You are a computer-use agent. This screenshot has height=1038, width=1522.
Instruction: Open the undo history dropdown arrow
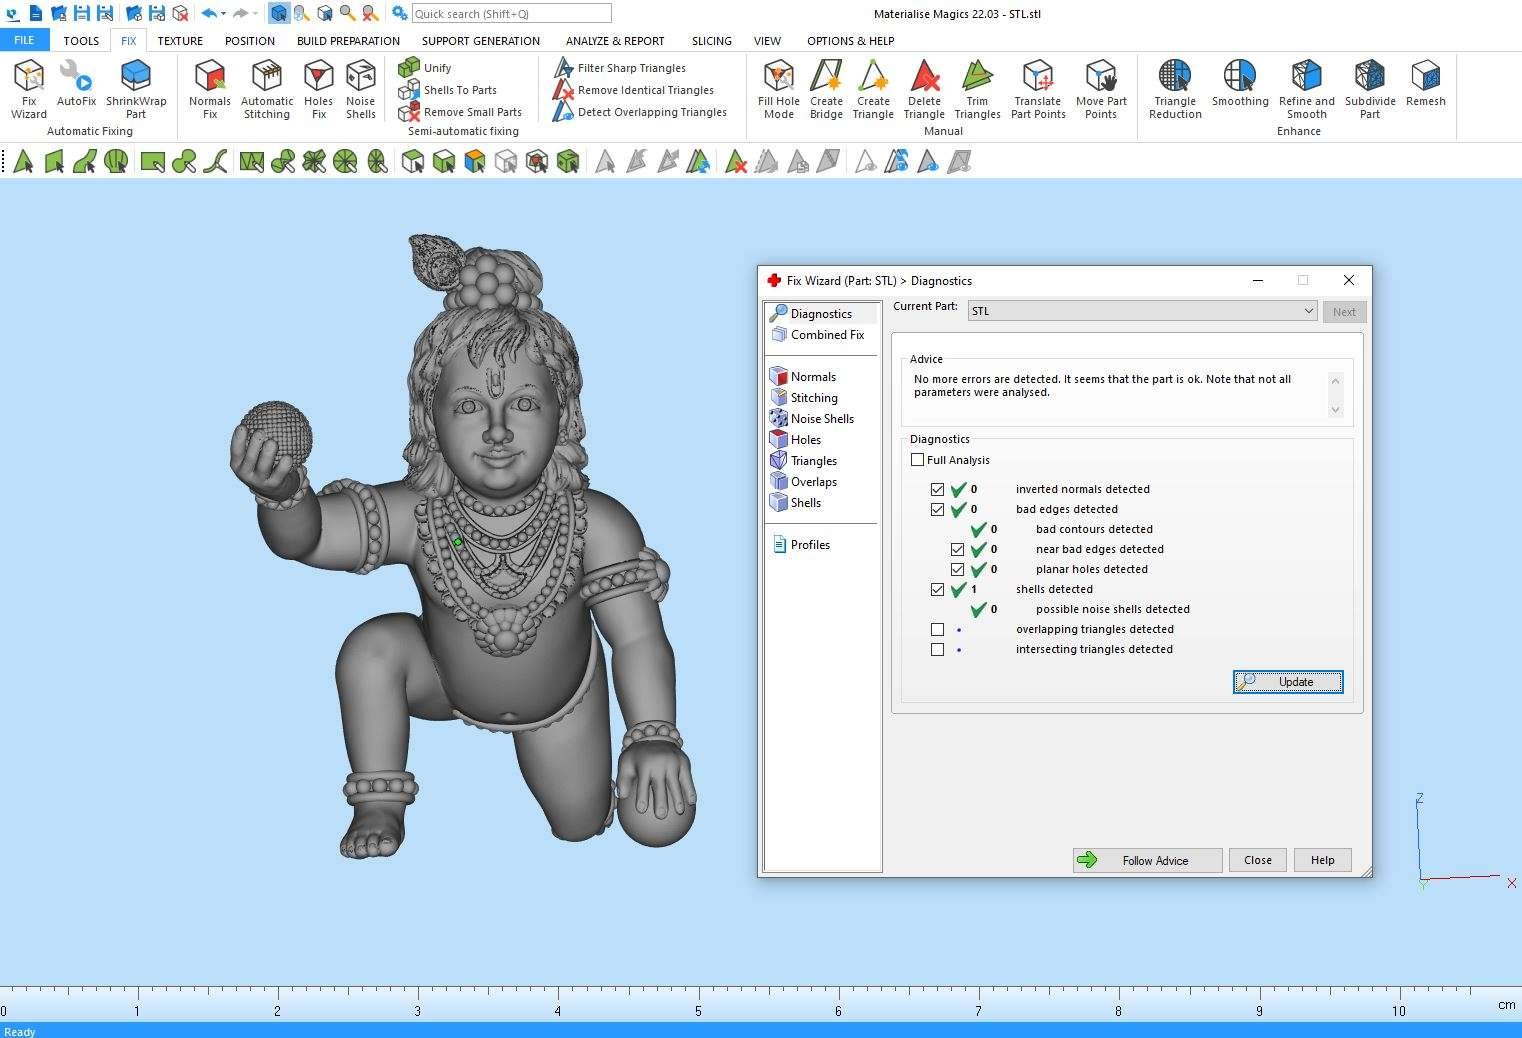[223, 14]
